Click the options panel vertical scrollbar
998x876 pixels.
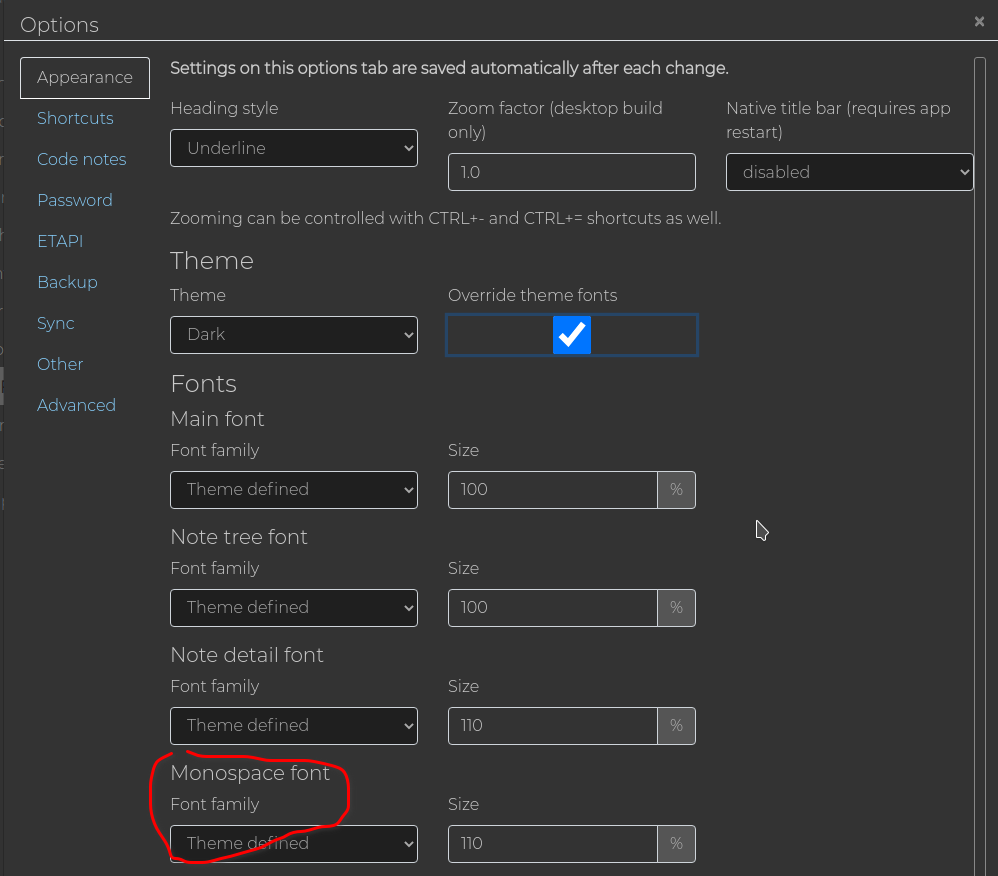click(980, 466)
